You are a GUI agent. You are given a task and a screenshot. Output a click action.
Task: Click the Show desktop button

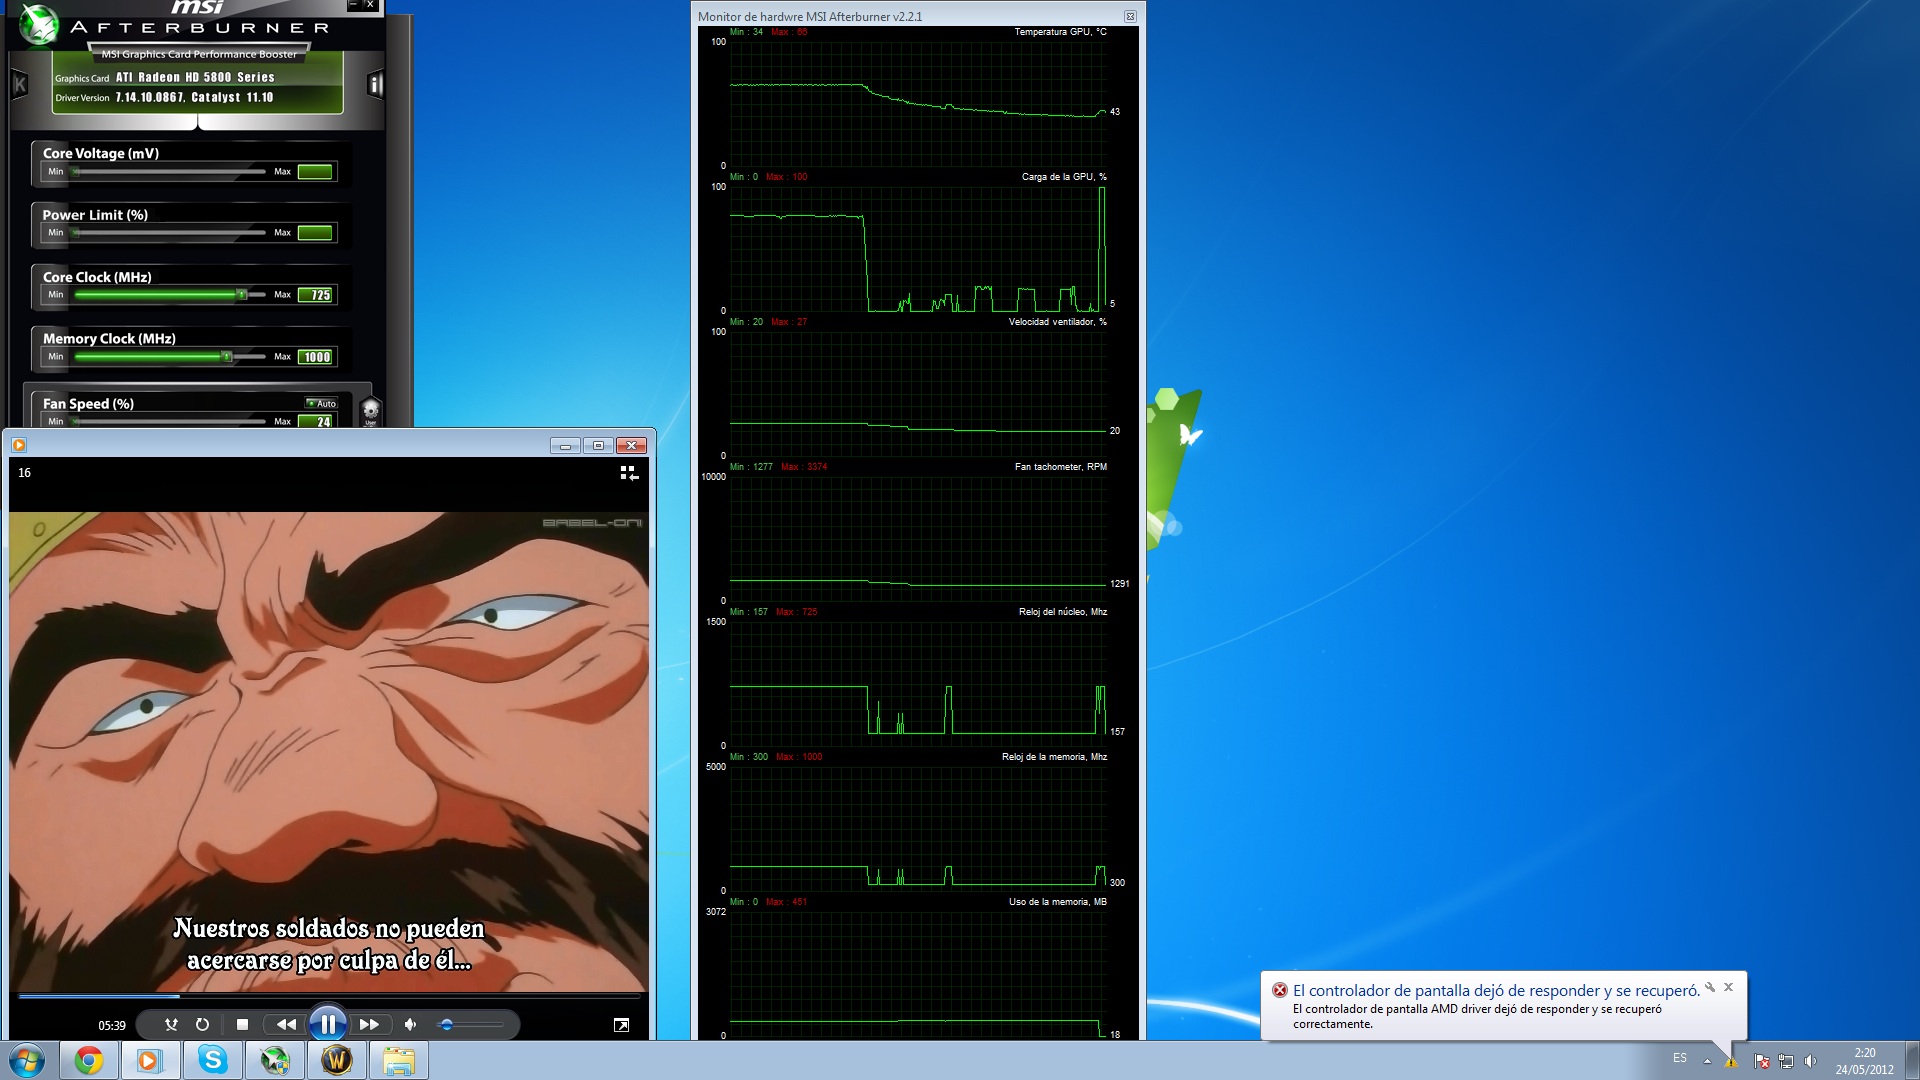(1912, 1060)
